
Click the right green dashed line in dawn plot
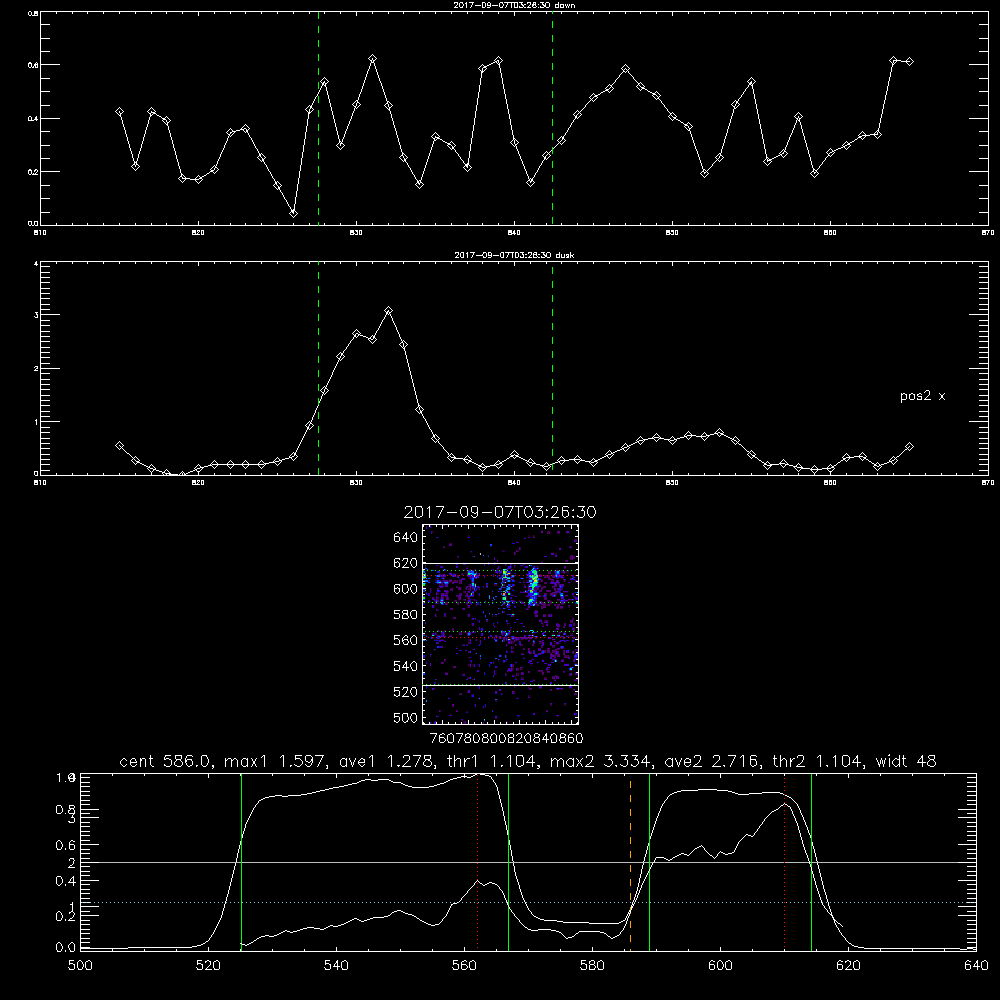(x=552, y=118)
